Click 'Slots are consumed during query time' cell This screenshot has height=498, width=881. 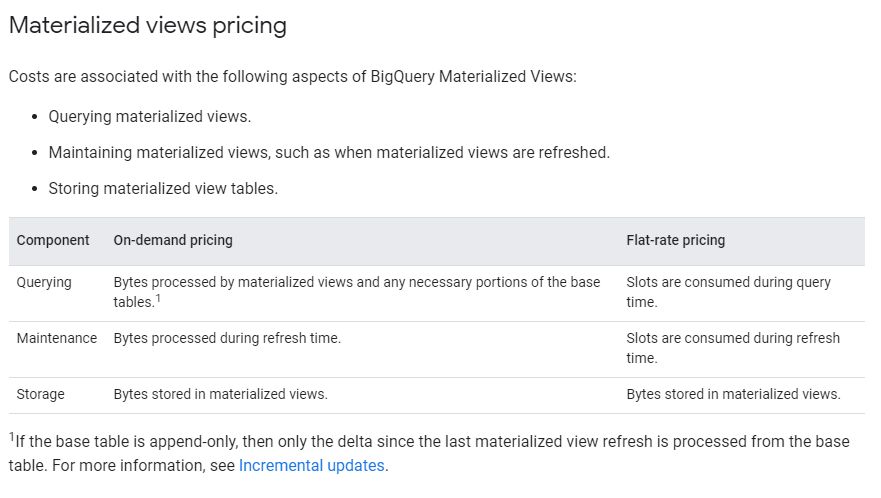tap(728, 292)
